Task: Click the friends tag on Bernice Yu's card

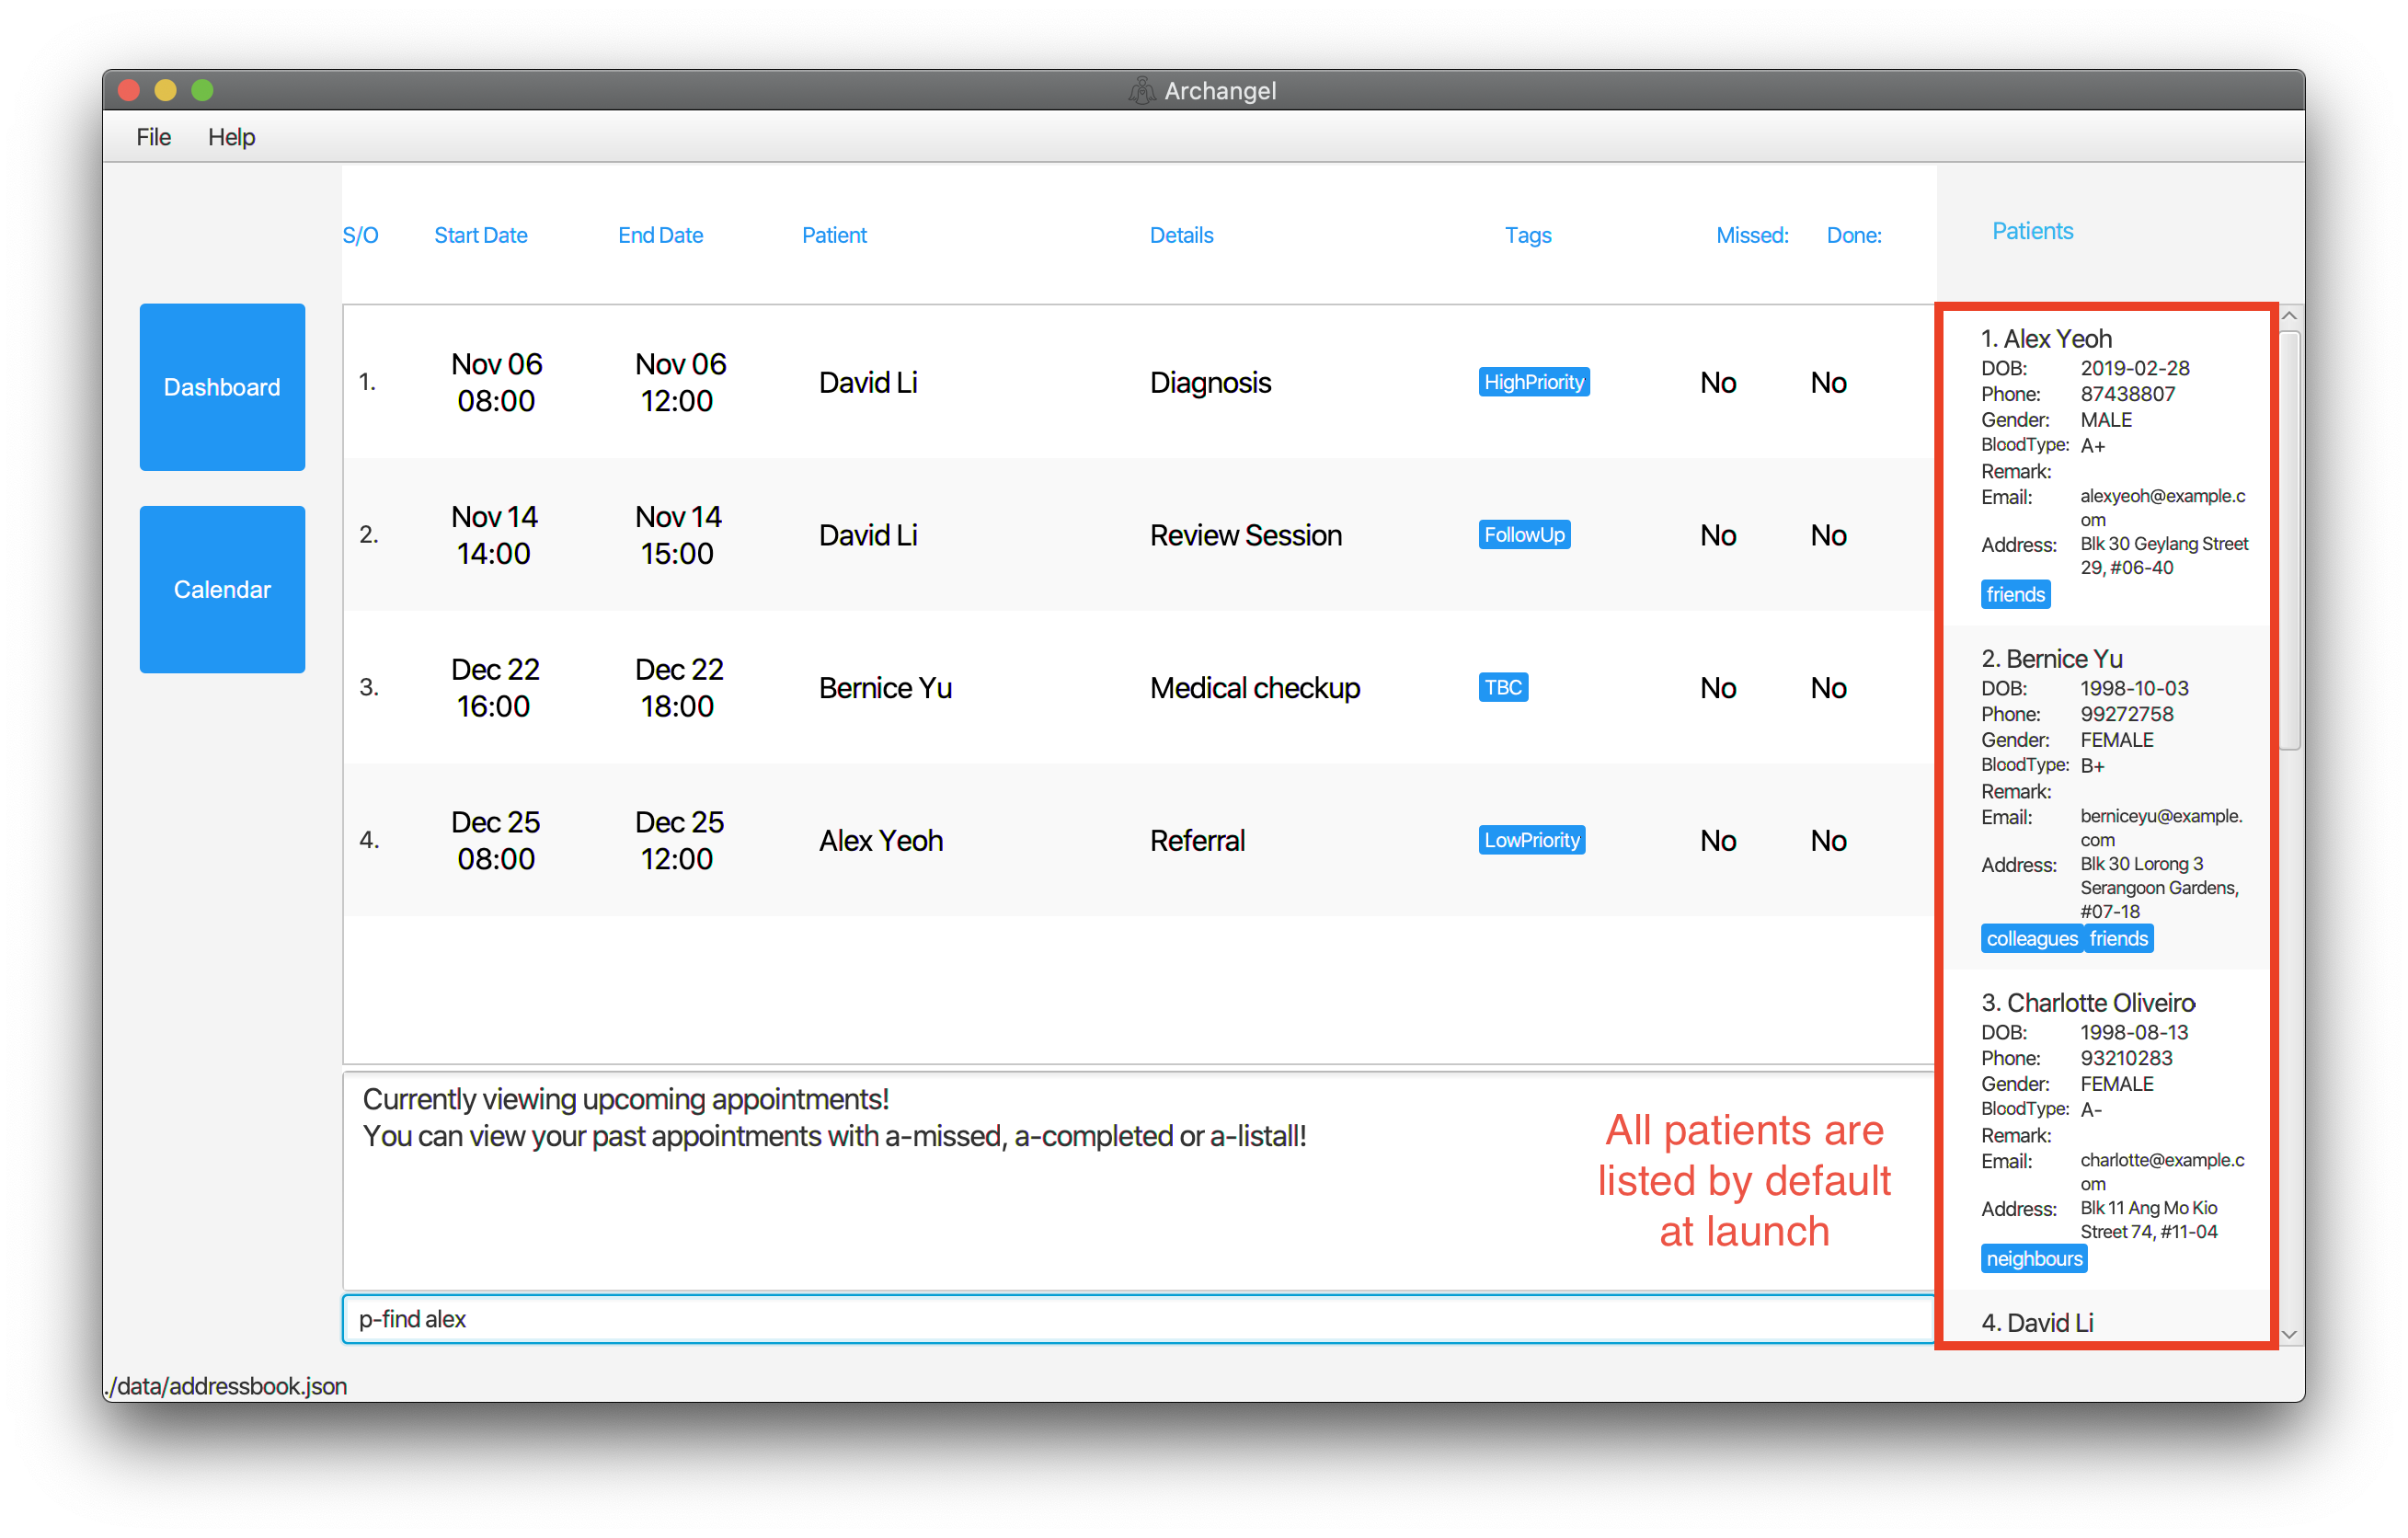Action: coord(2118,938)
